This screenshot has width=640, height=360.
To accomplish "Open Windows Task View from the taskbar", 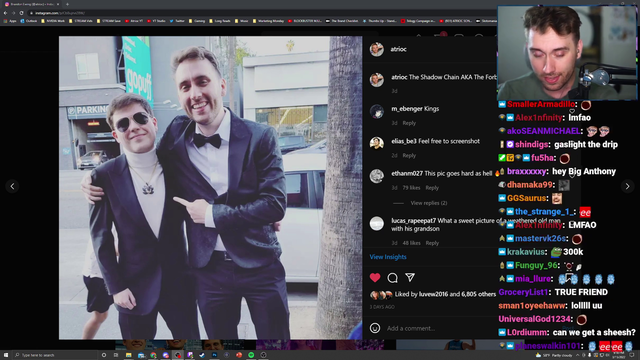I will point(116,355).
